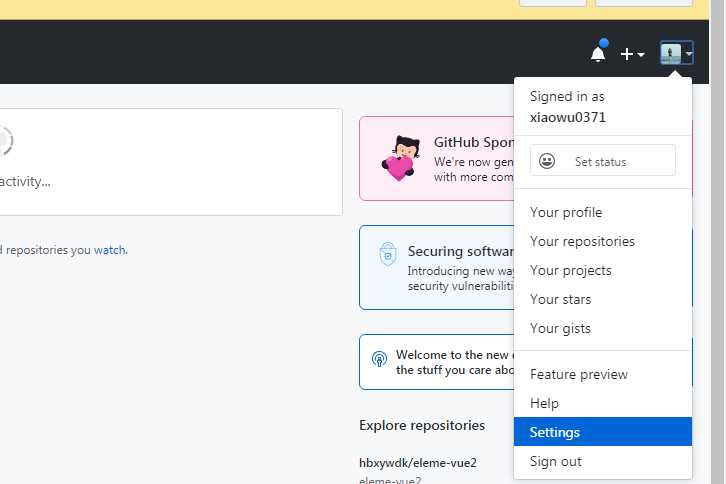Open Your profile menu item
This screenshot has height=484, width=726.
[x=602, y=212]
